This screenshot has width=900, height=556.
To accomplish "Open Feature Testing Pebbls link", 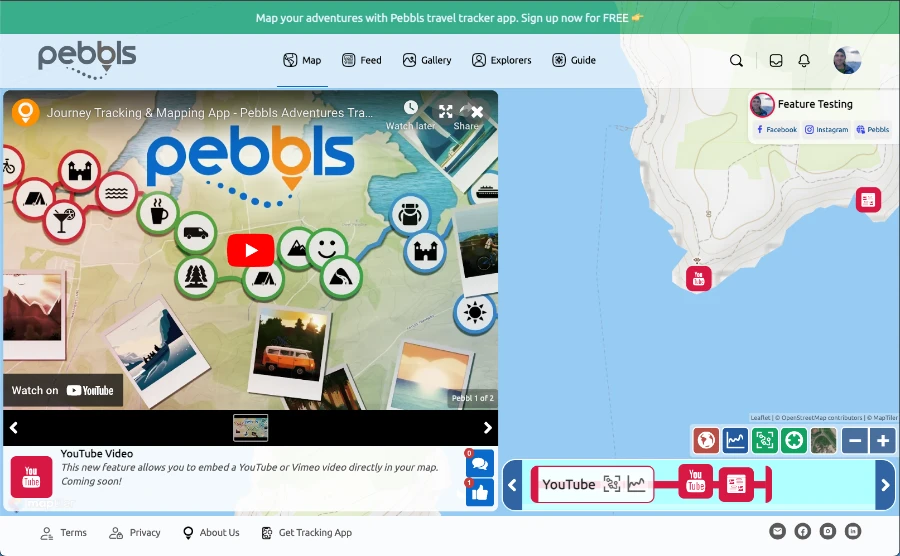I will (872, 130).
